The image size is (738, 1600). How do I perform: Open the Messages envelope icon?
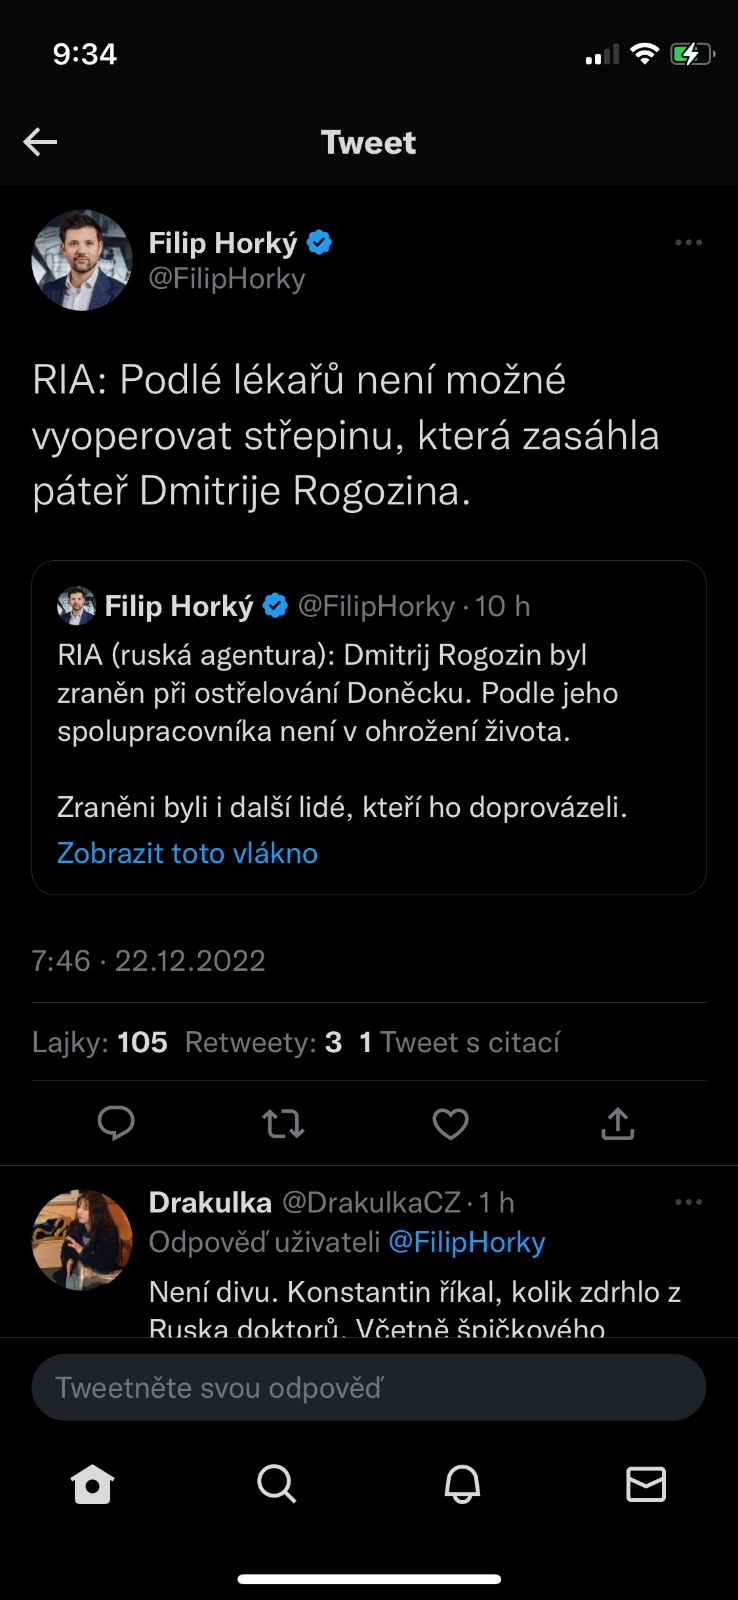[x=646, y=1485]
